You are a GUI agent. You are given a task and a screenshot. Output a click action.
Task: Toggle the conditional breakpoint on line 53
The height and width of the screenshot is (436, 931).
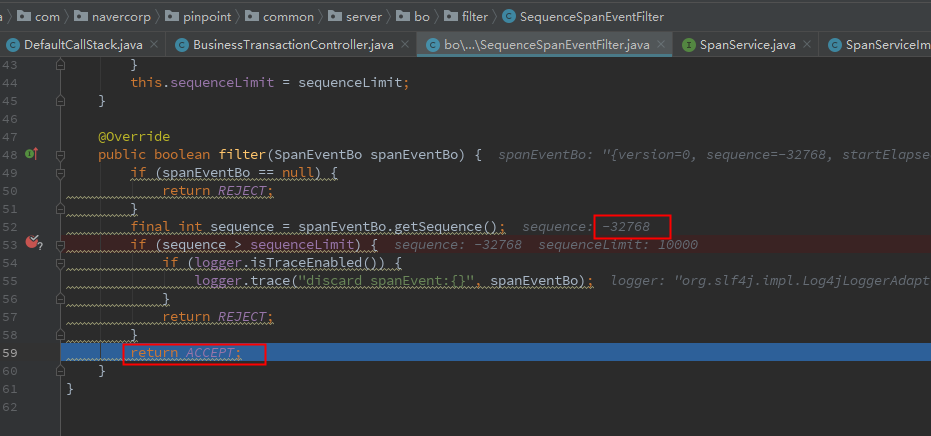(x=33, y=242)
